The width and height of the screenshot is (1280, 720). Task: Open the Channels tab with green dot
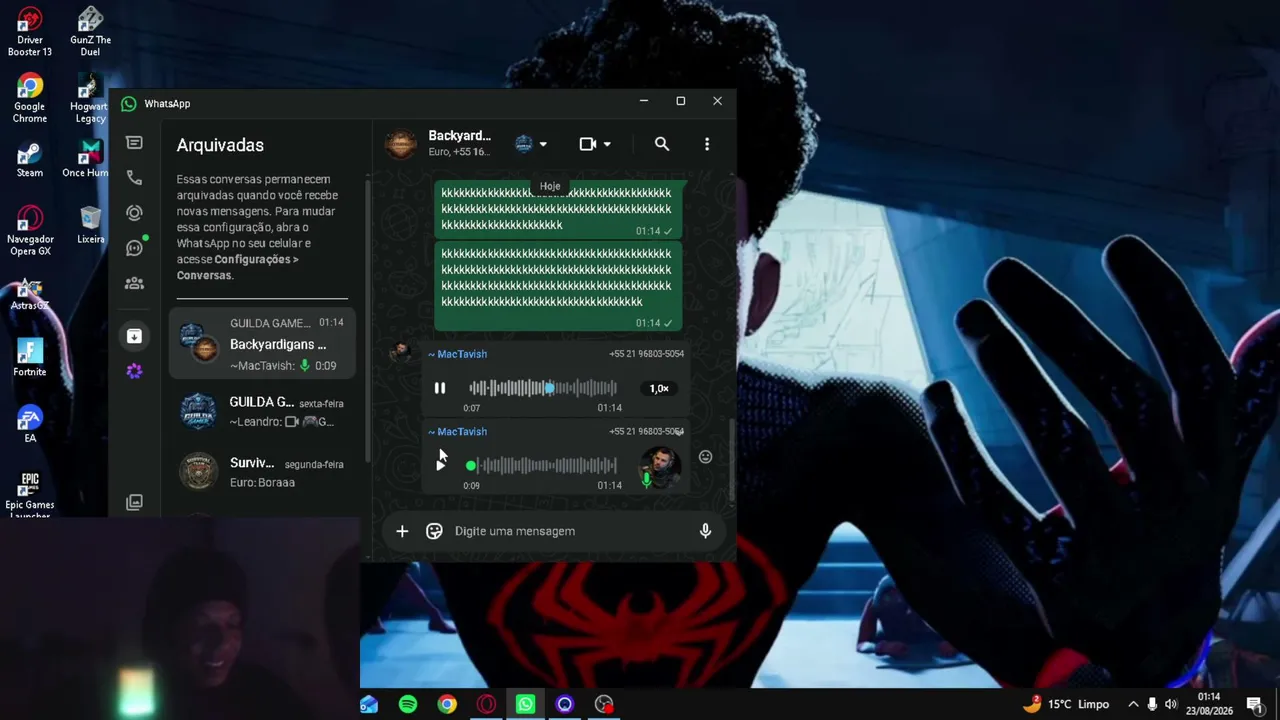click(x=134, y=248)
